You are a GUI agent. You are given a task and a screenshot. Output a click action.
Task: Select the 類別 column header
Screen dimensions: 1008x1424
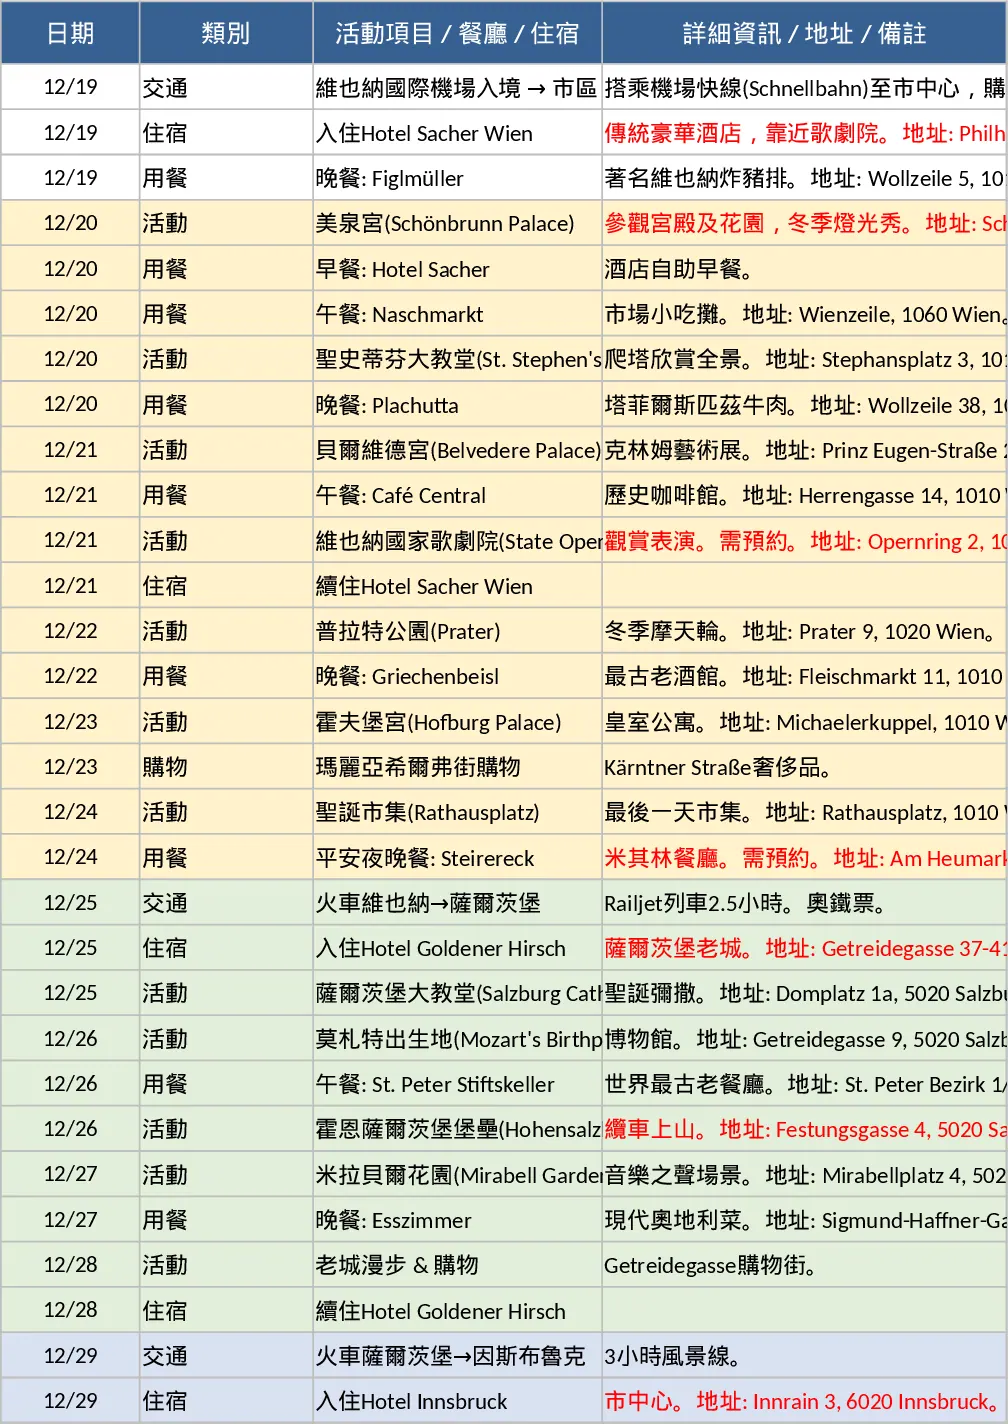226,33
